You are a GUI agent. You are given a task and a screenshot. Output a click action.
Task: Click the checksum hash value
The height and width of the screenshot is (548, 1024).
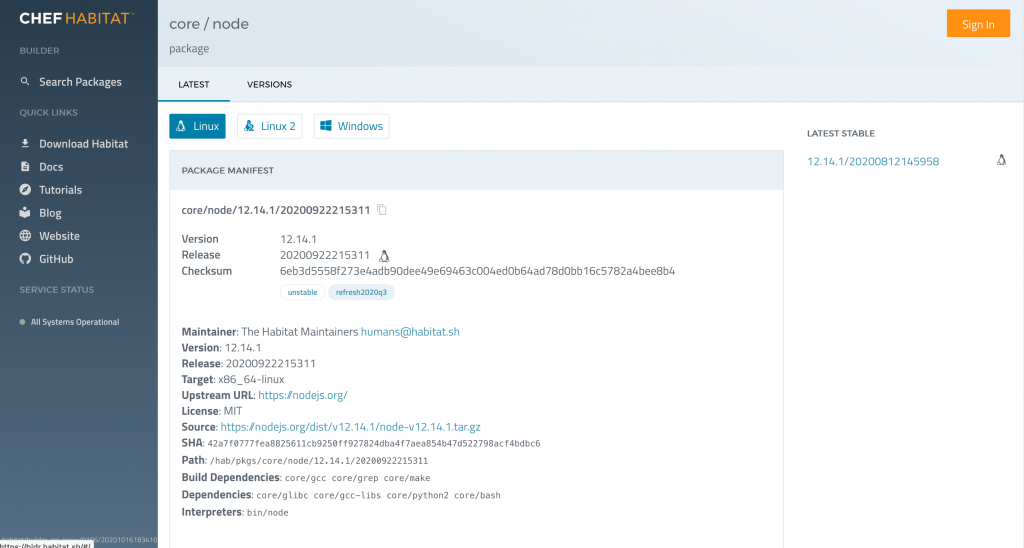click(x=477, y=271)
